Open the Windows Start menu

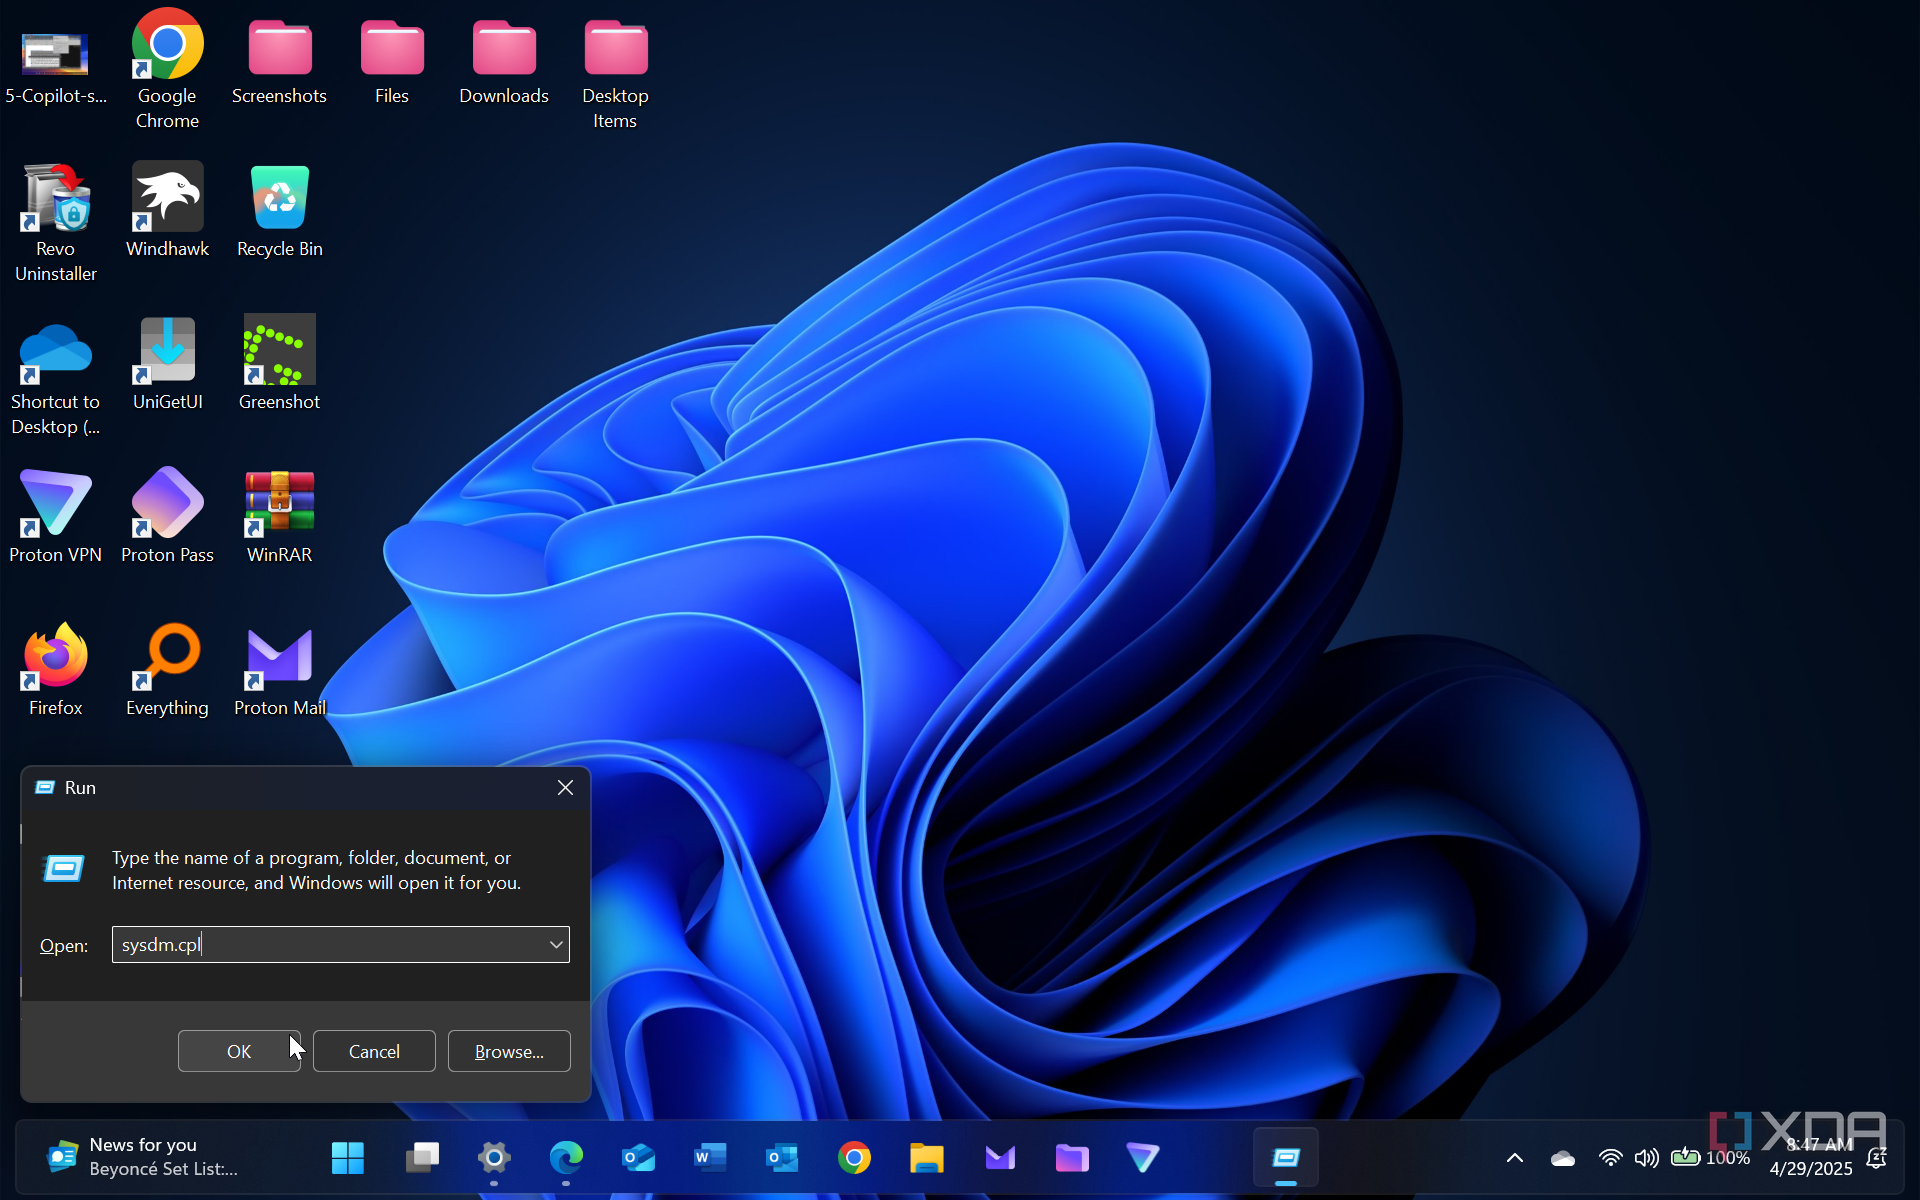pyautogui.click(x=347, y=1158)
